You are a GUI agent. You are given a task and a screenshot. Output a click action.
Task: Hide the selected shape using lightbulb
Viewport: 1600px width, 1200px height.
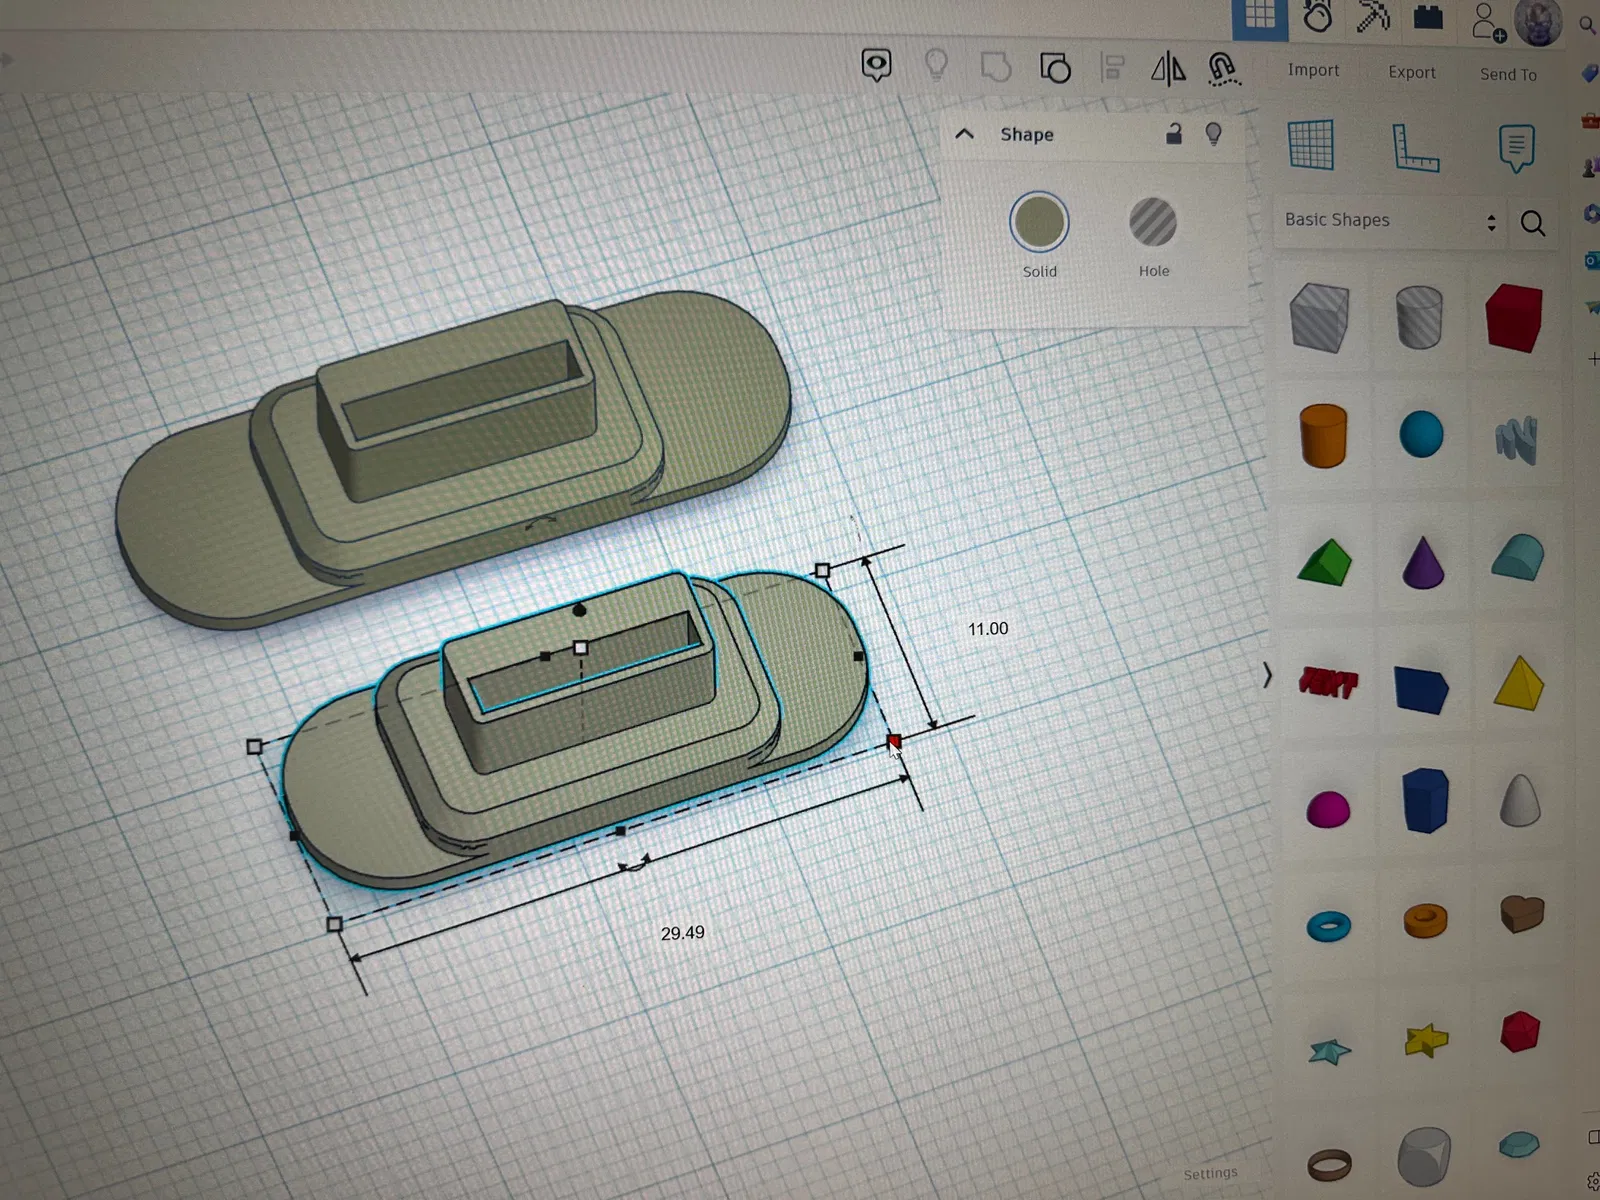tap(1213, 134)
